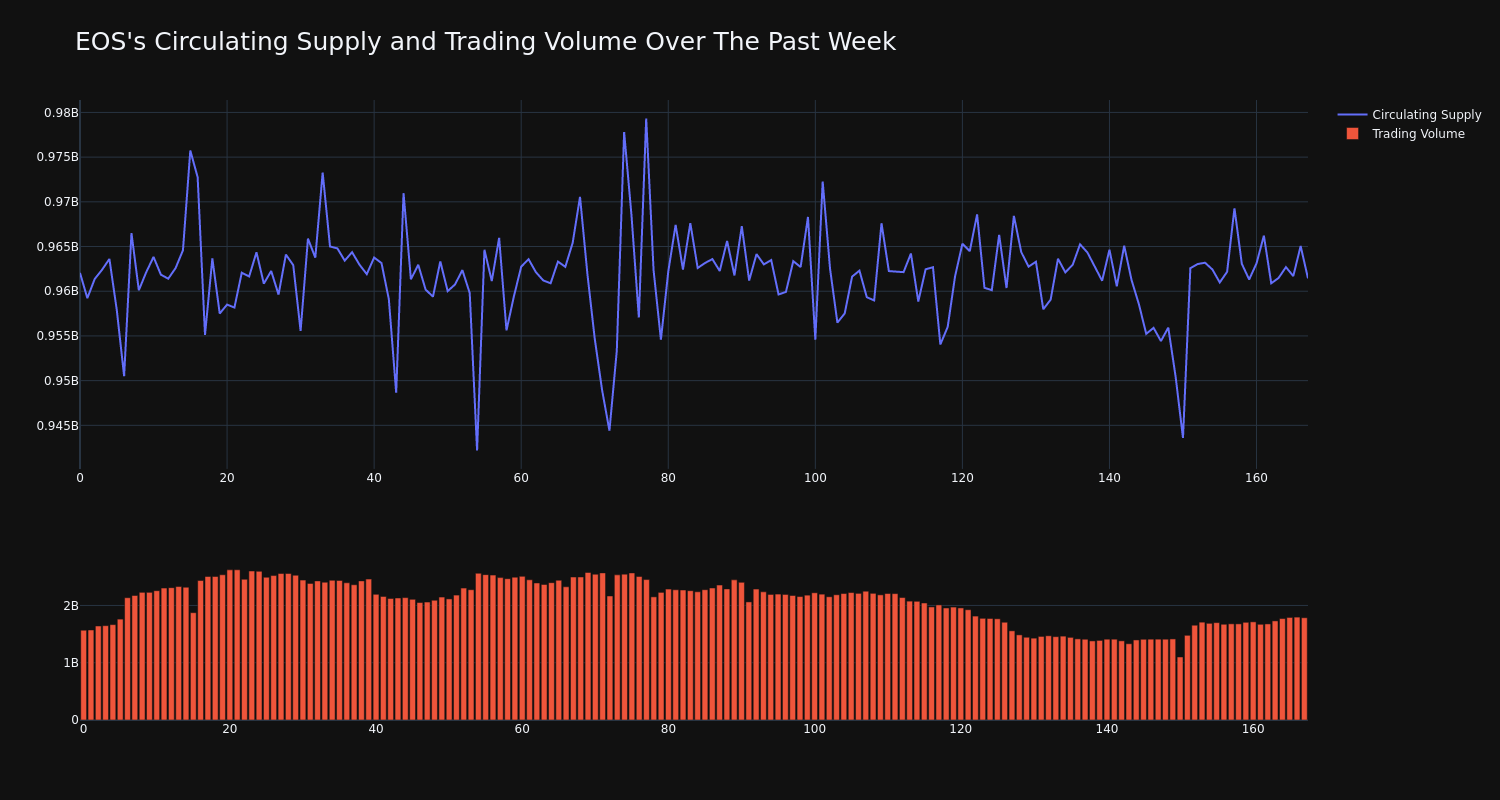Click the 20 tick label under line chart
This screenshot has width=1500, height=800.
click(227, 478)
